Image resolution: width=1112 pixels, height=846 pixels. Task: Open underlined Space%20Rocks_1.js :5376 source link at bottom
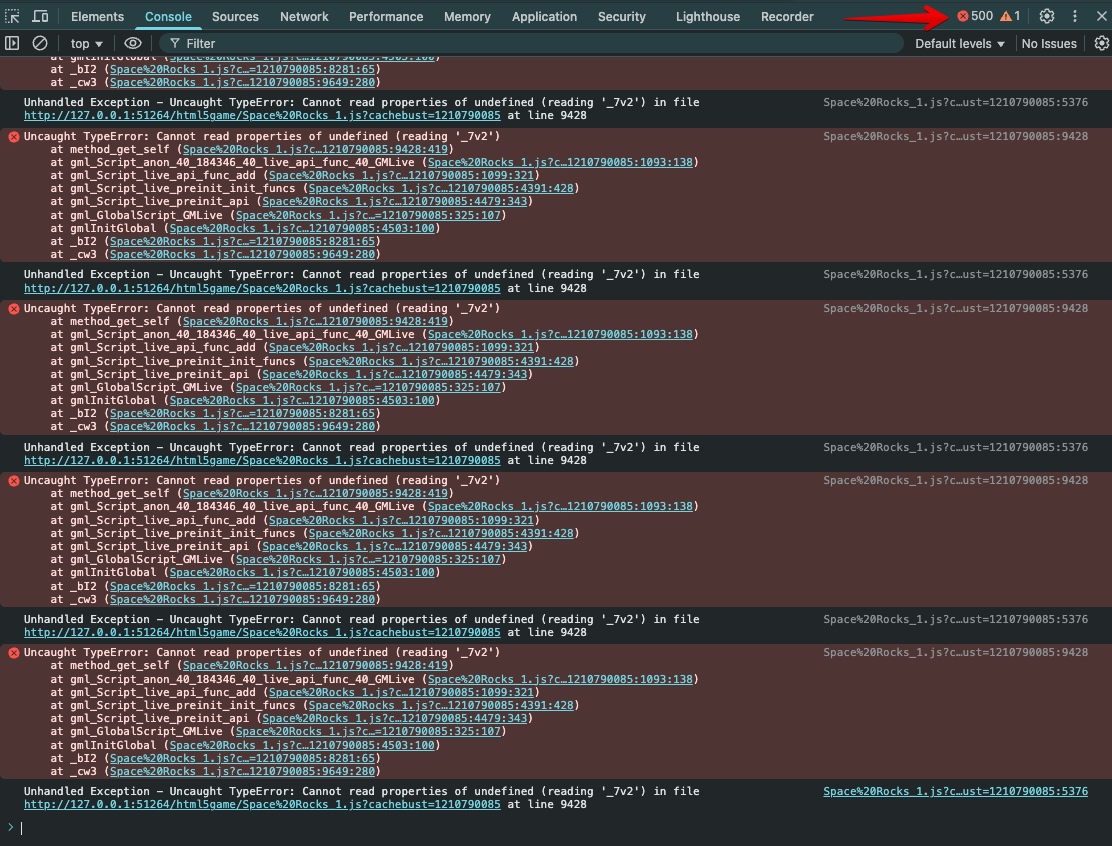(955, 791)
